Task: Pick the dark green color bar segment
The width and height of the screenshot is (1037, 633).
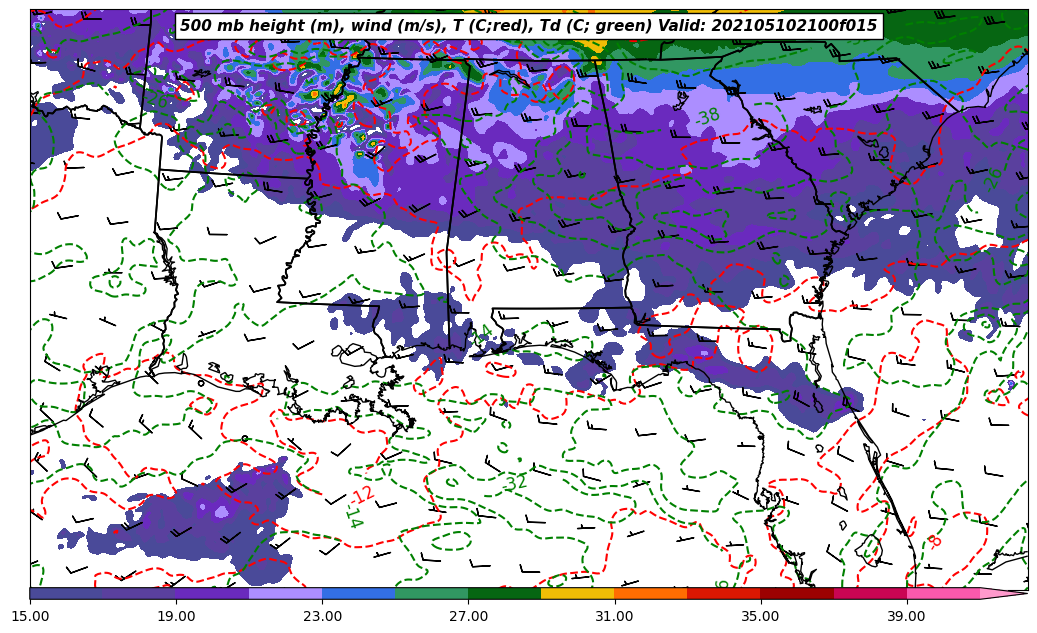Action: 505,593
